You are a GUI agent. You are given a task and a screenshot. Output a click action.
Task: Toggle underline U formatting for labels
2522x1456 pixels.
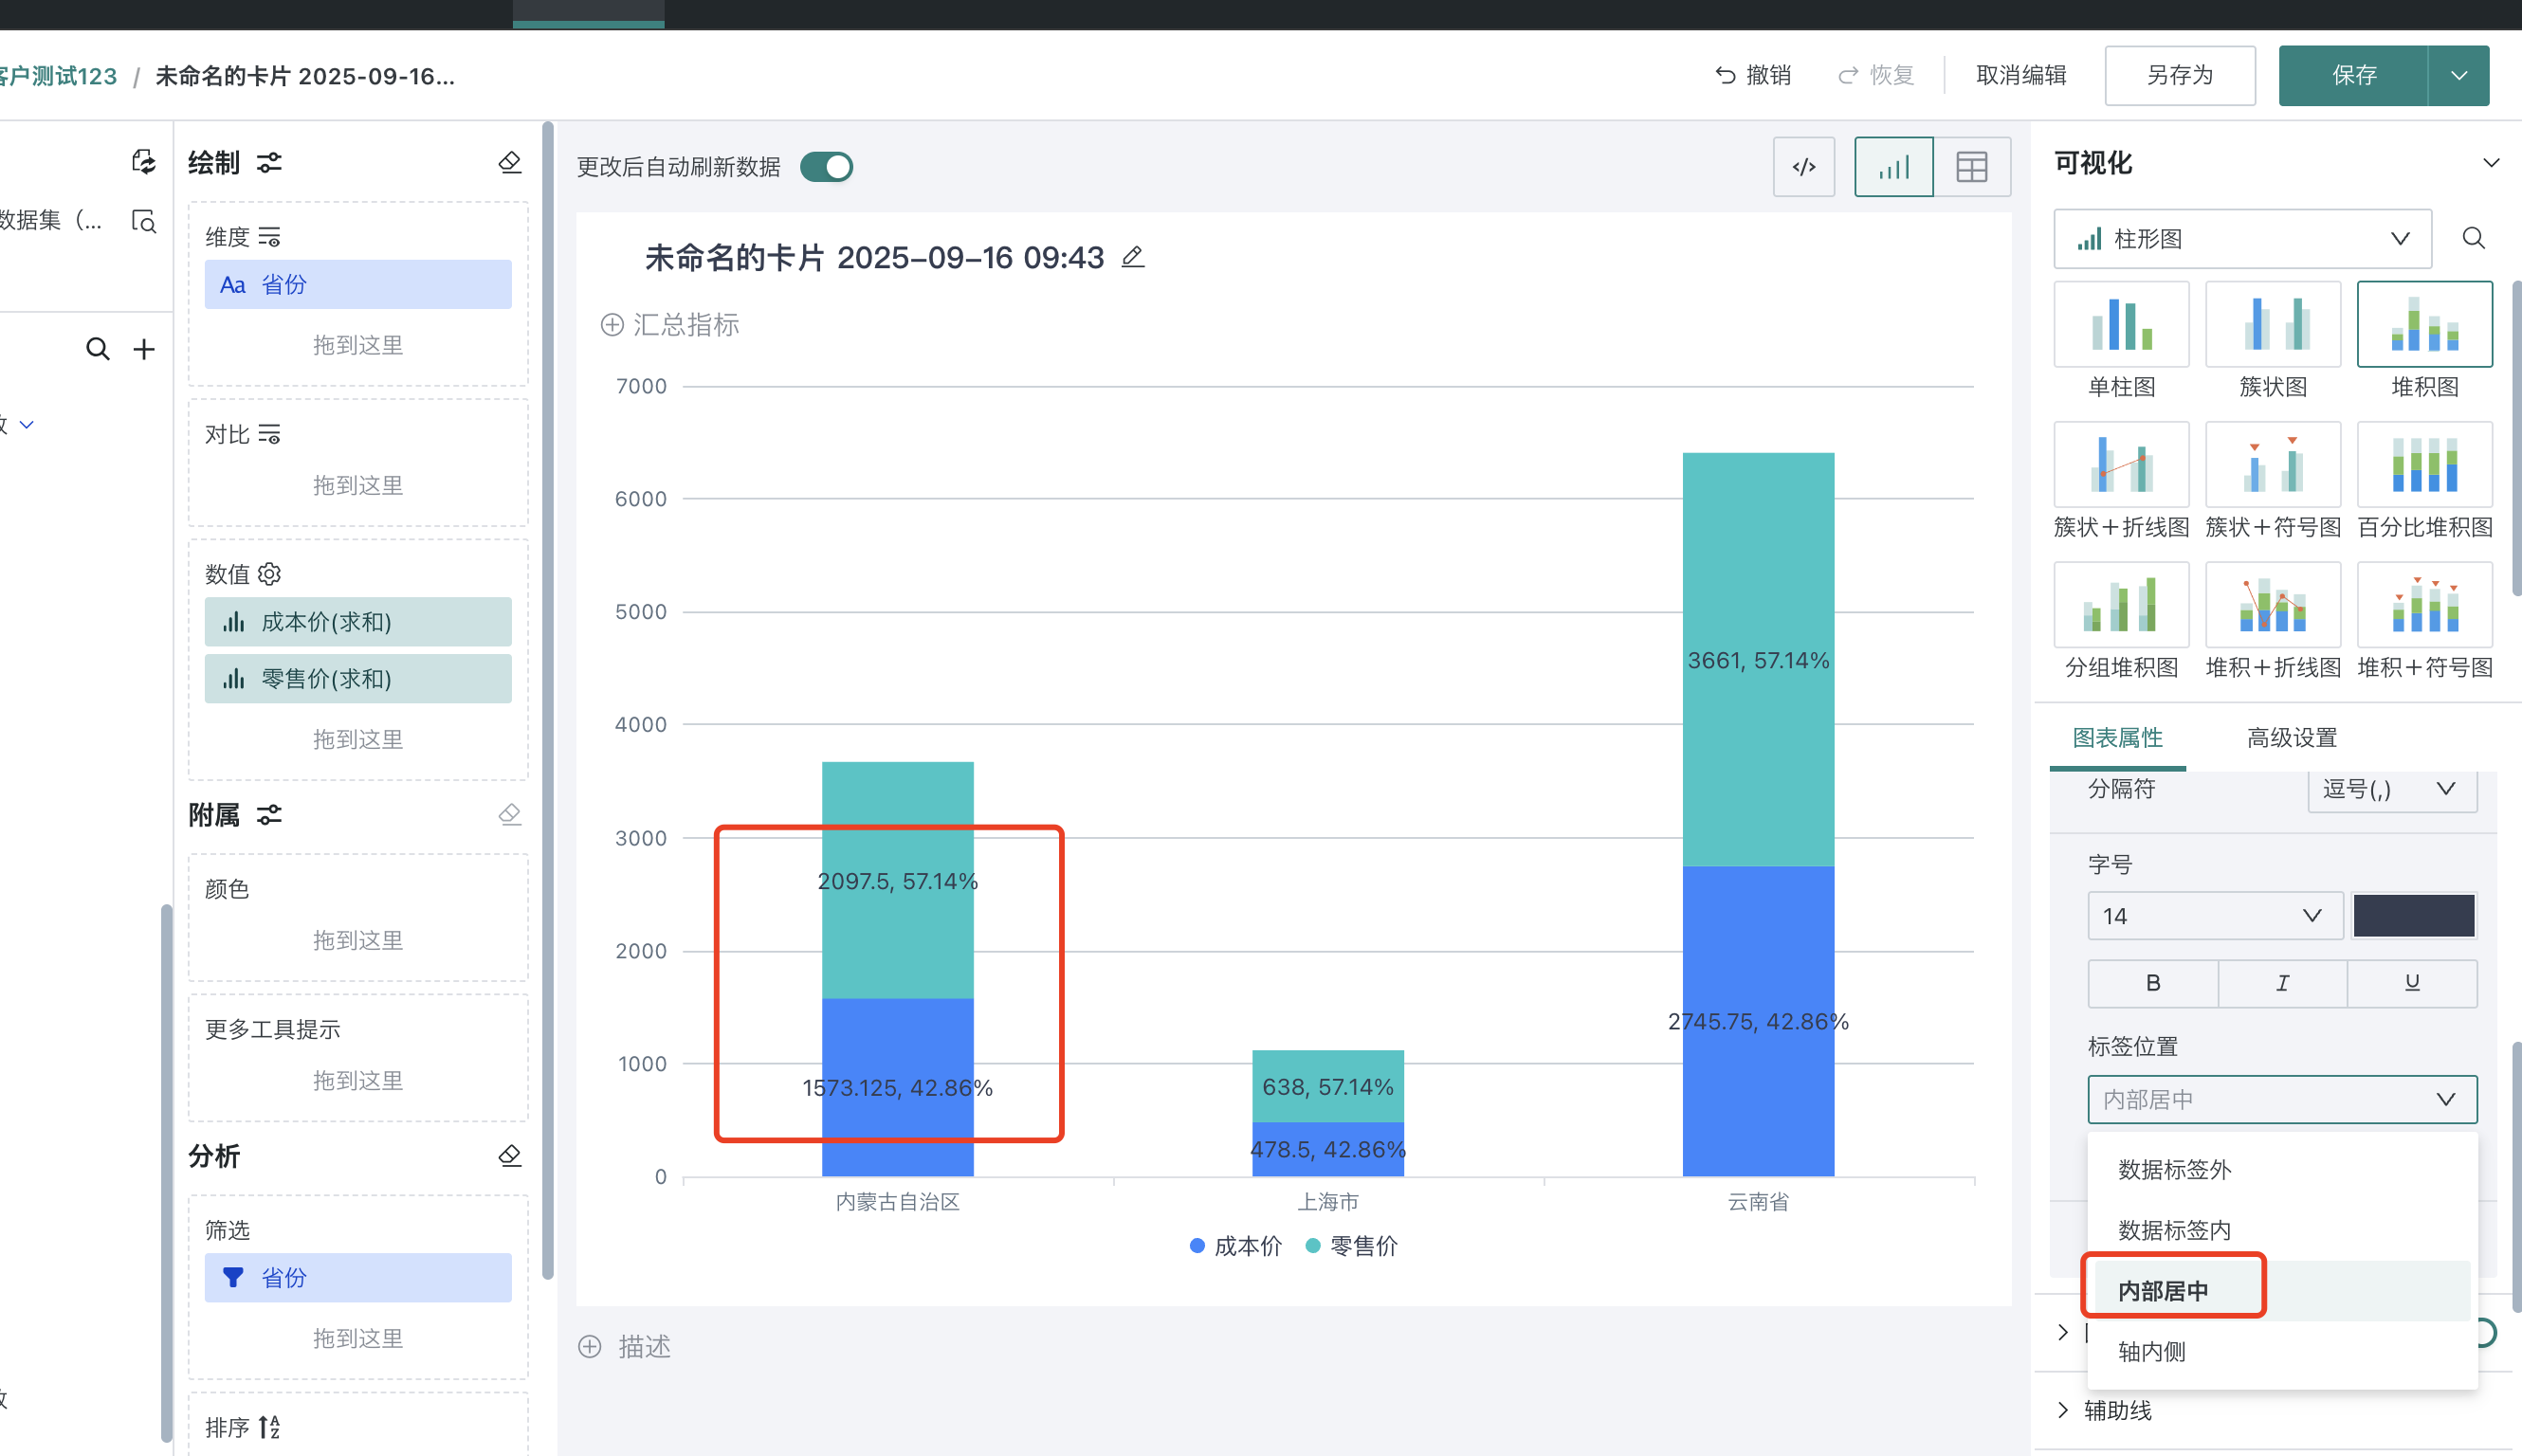(x=2412, y=983)
